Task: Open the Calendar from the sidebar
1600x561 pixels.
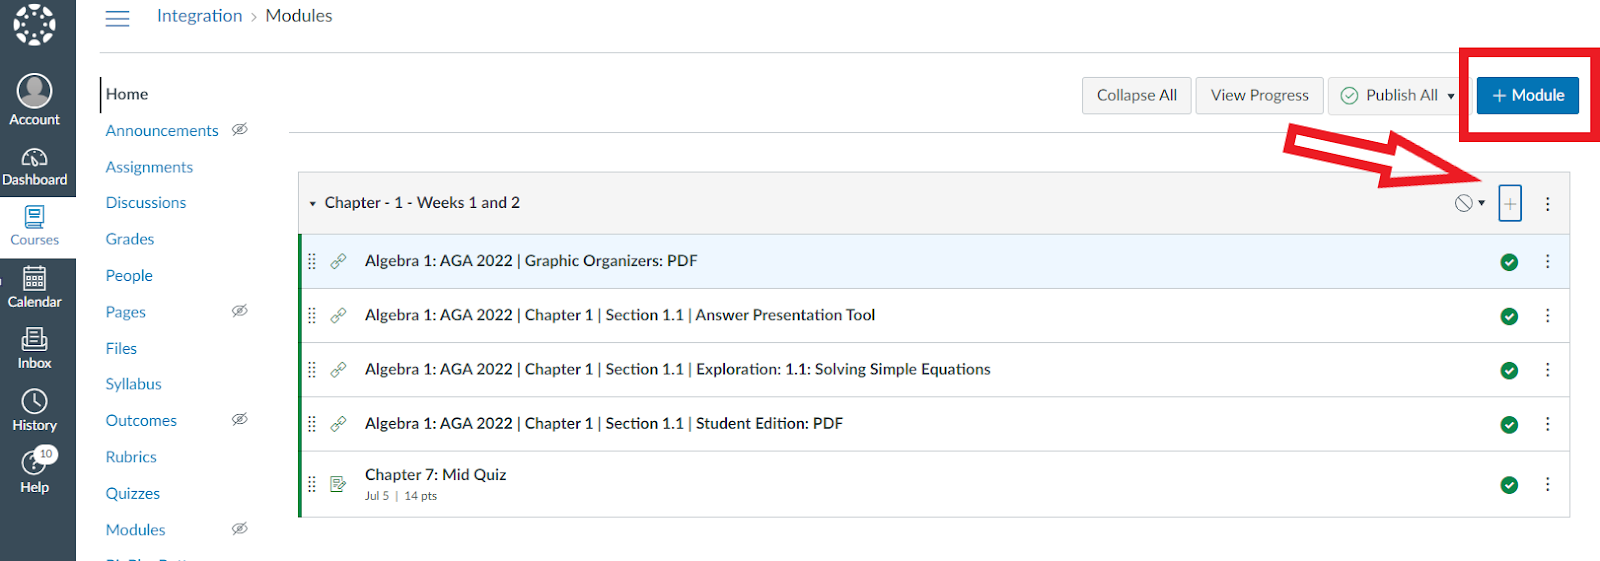Action: (35, 287)
